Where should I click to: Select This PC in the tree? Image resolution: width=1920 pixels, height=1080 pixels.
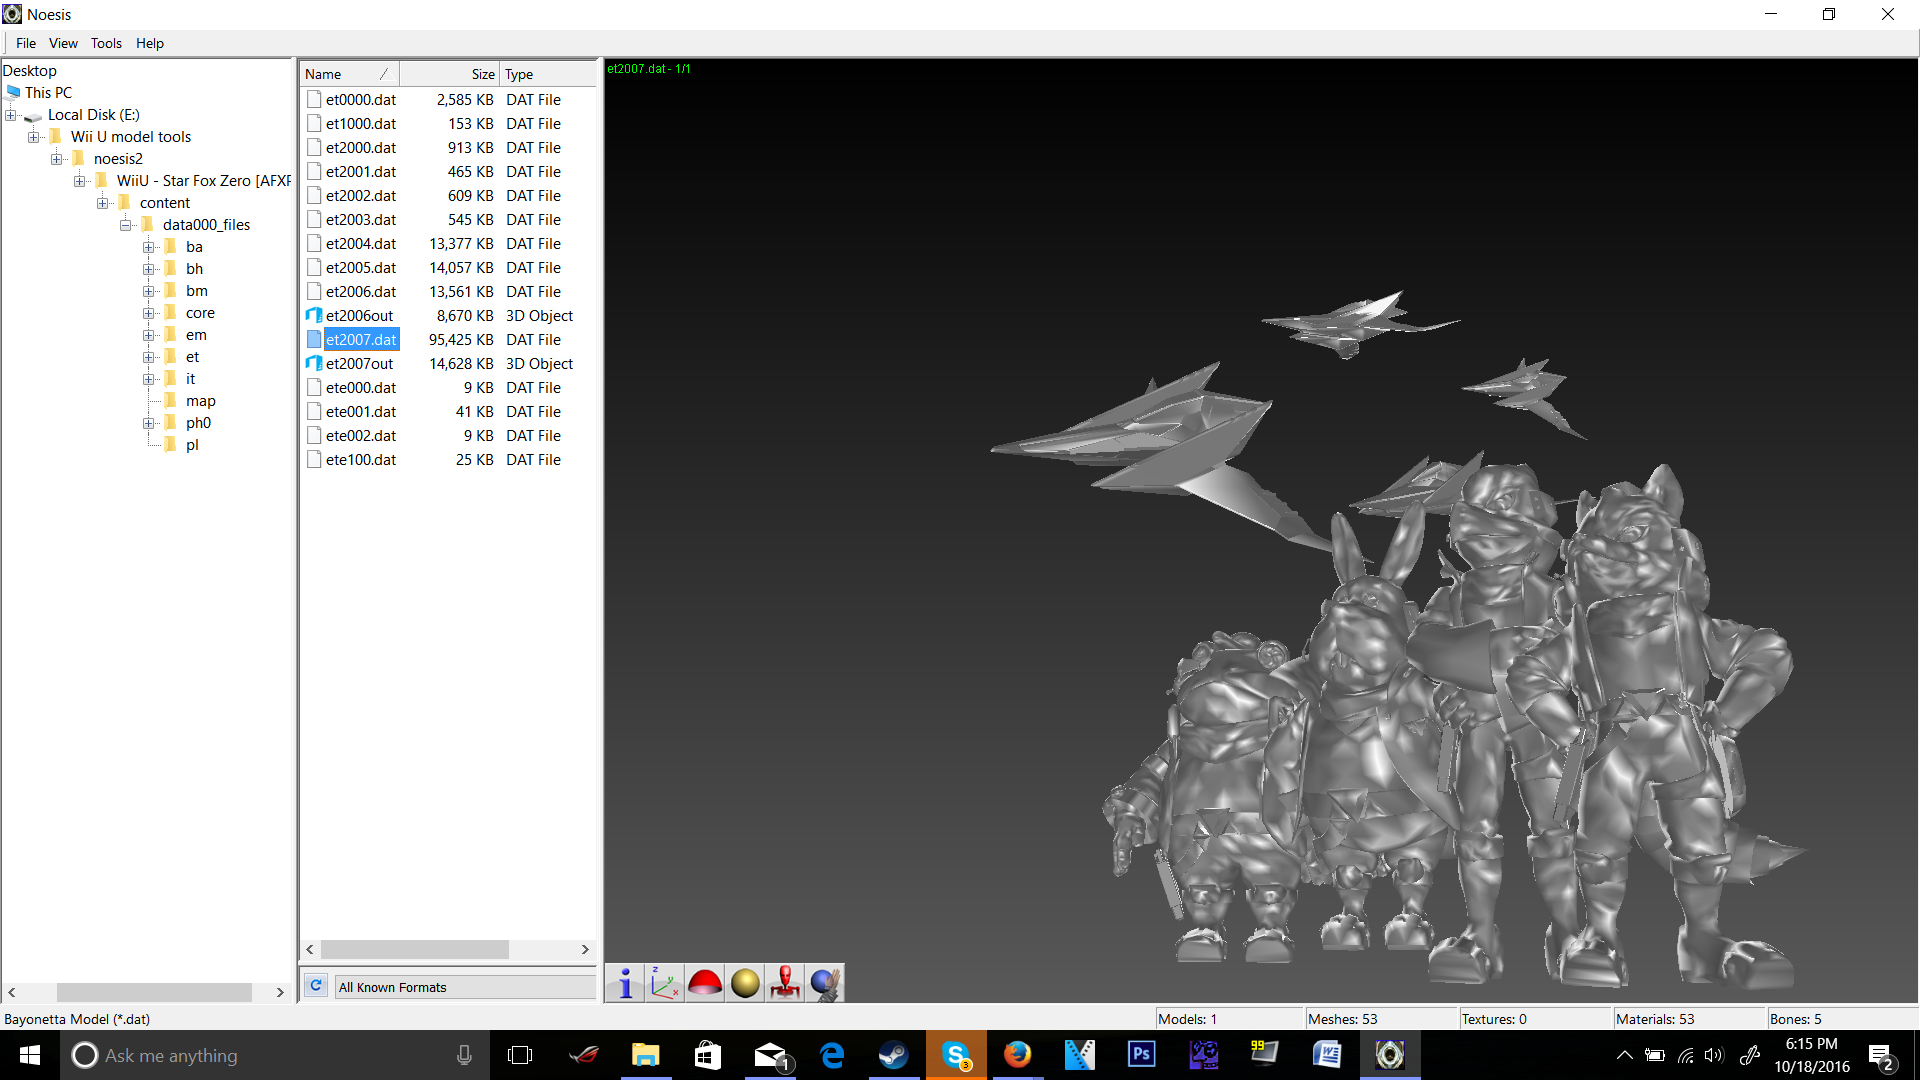click(x=48, y=93)
